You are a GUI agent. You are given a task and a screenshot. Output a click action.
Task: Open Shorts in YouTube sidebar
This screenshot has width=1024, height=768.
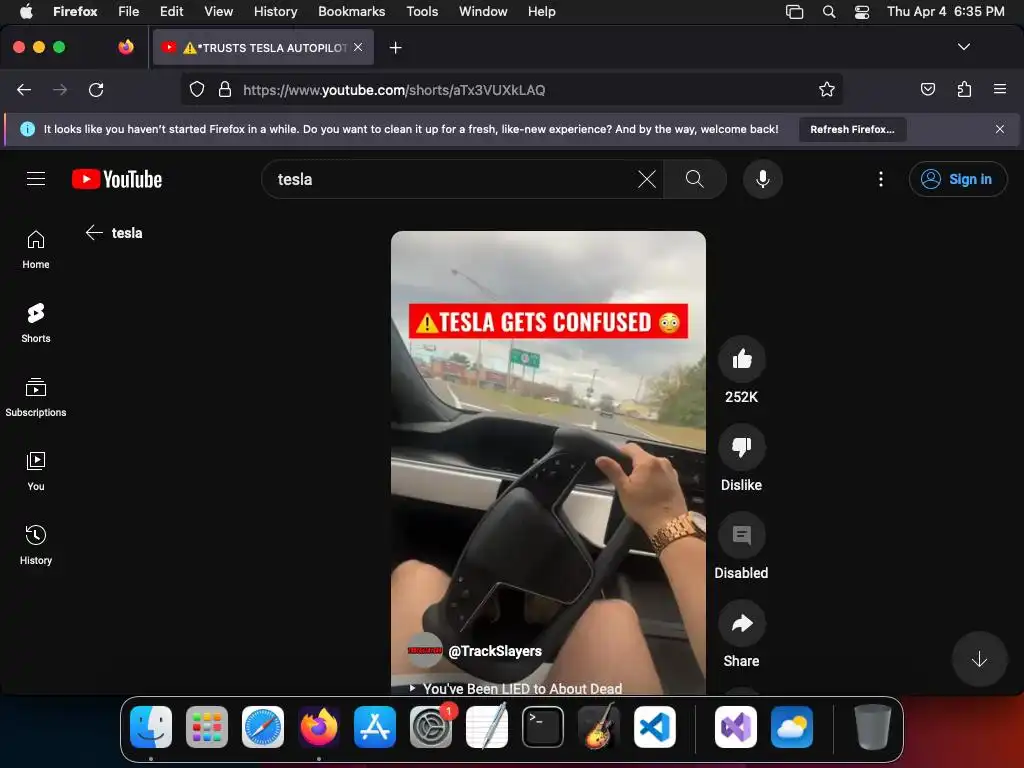coord(36,323)
